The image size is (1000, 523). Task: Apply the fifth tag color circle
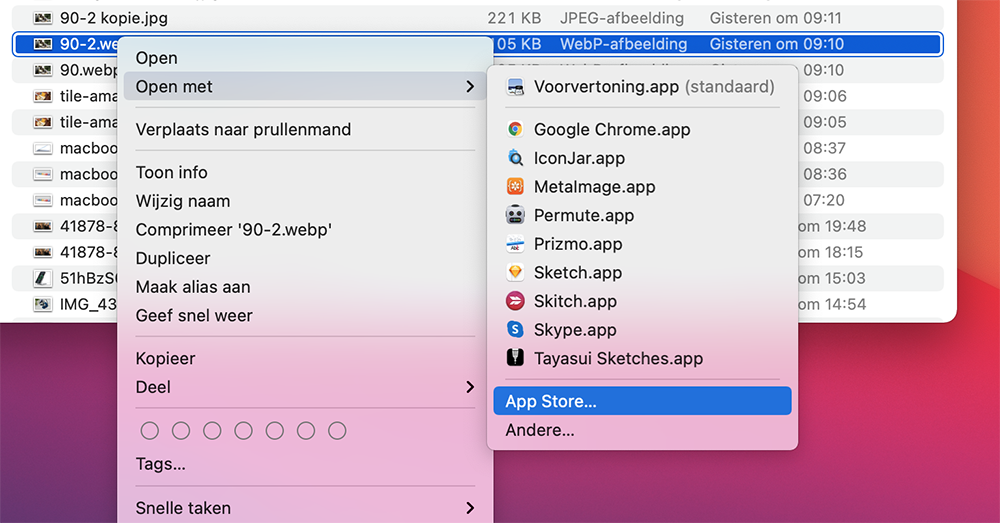point(275,431)
